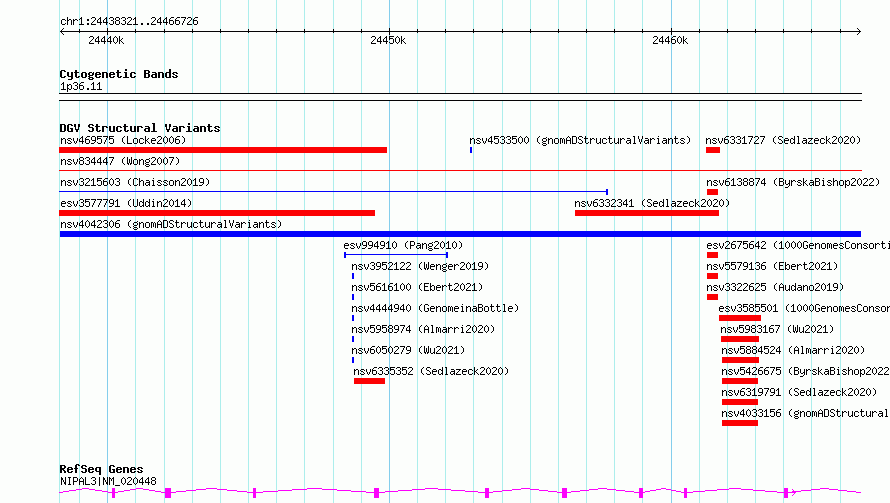Click the nsv6138874 (ByrskaBishop2022) label
This screenshot has width=890, height=503.
793,182
